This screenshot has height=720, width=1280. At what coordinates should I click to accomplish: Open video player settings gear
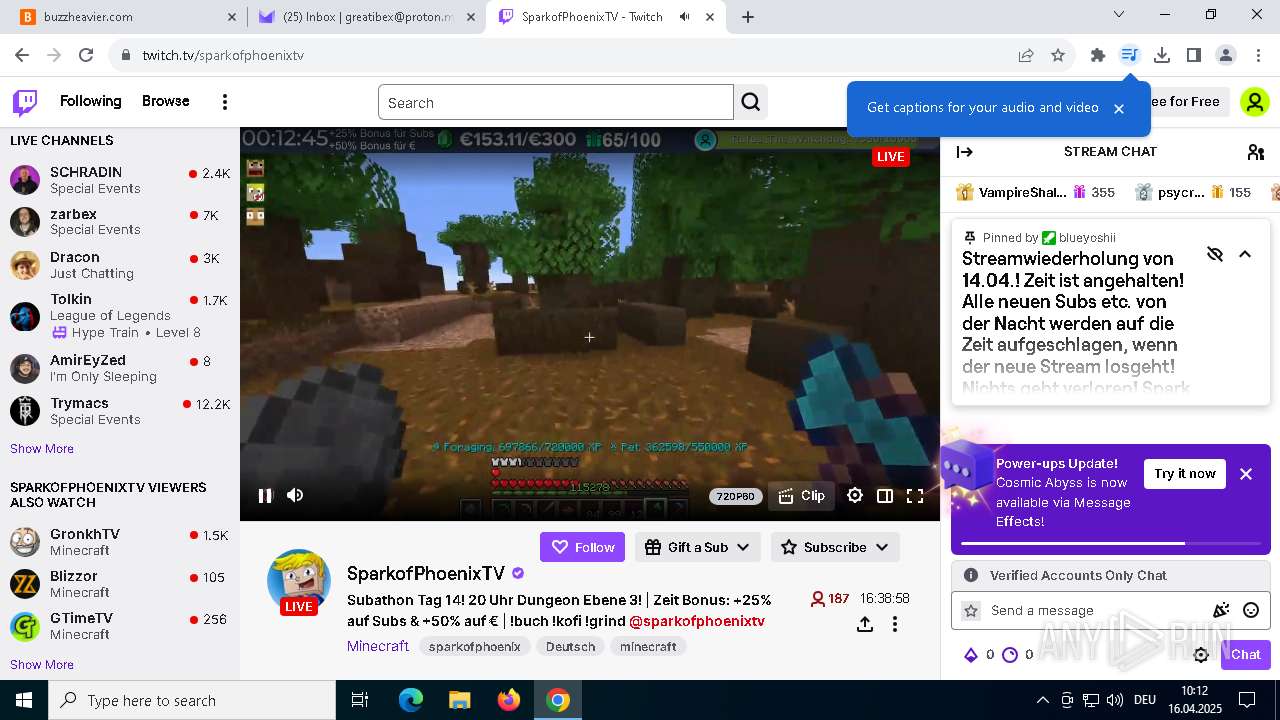click(855, 495)
